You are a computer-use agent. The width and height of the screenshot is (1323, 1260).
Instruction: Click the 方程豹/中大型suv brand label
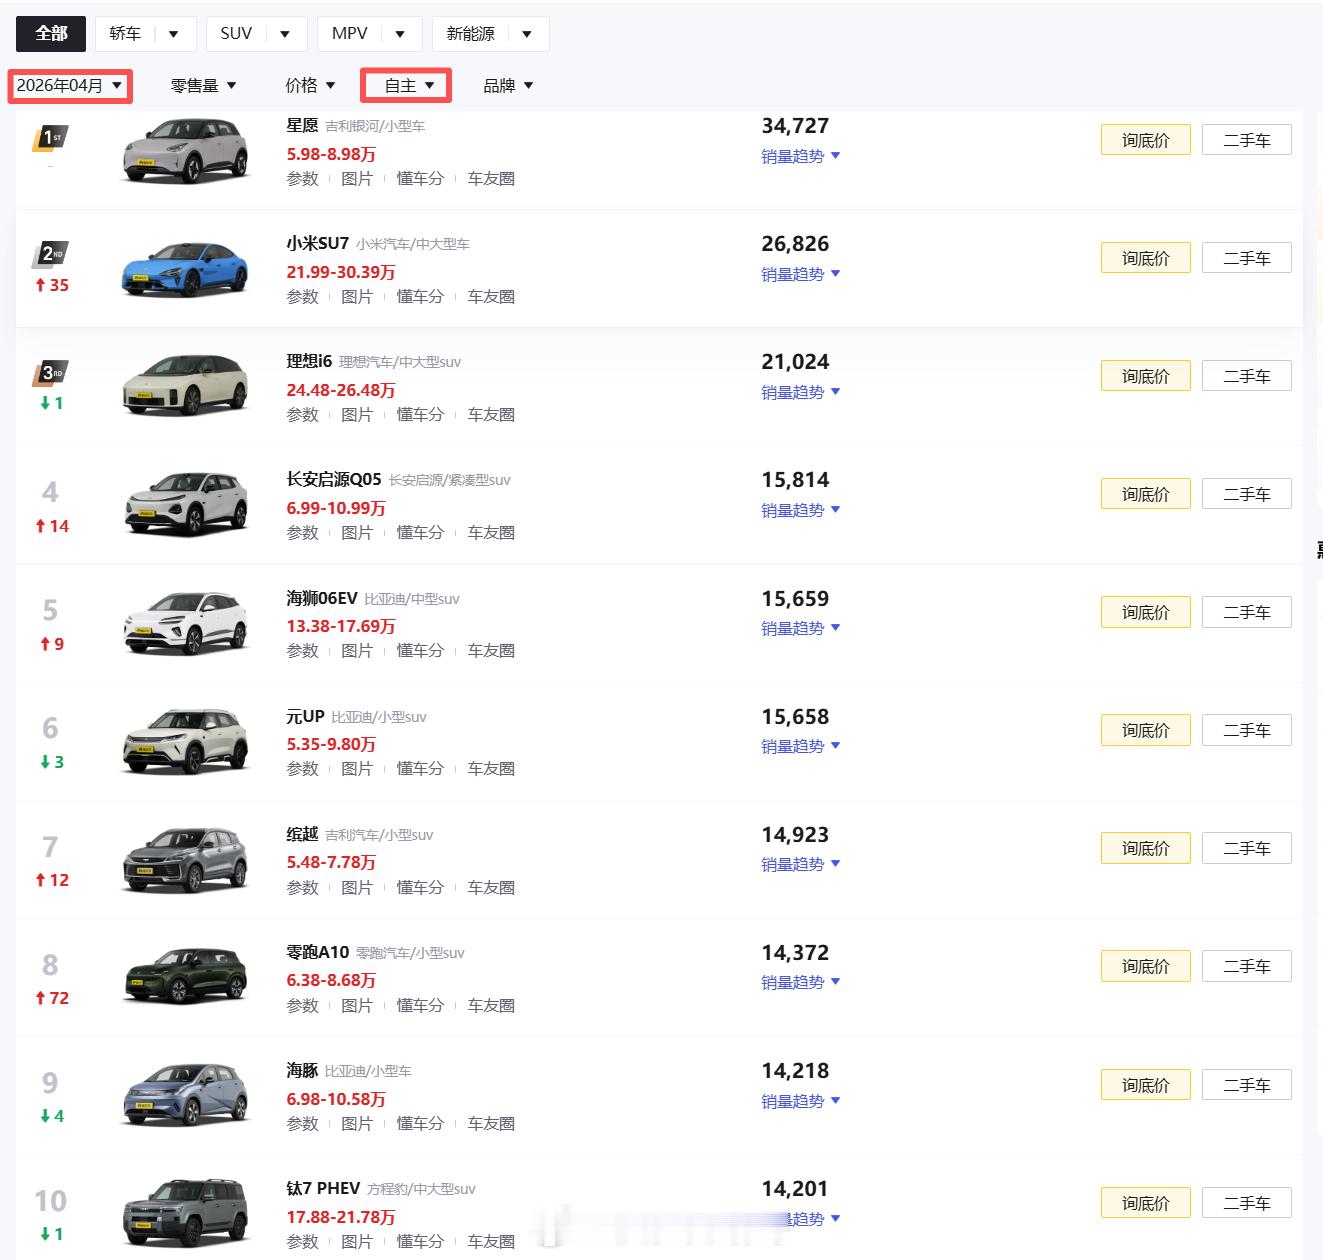(x=421, y=1190)
